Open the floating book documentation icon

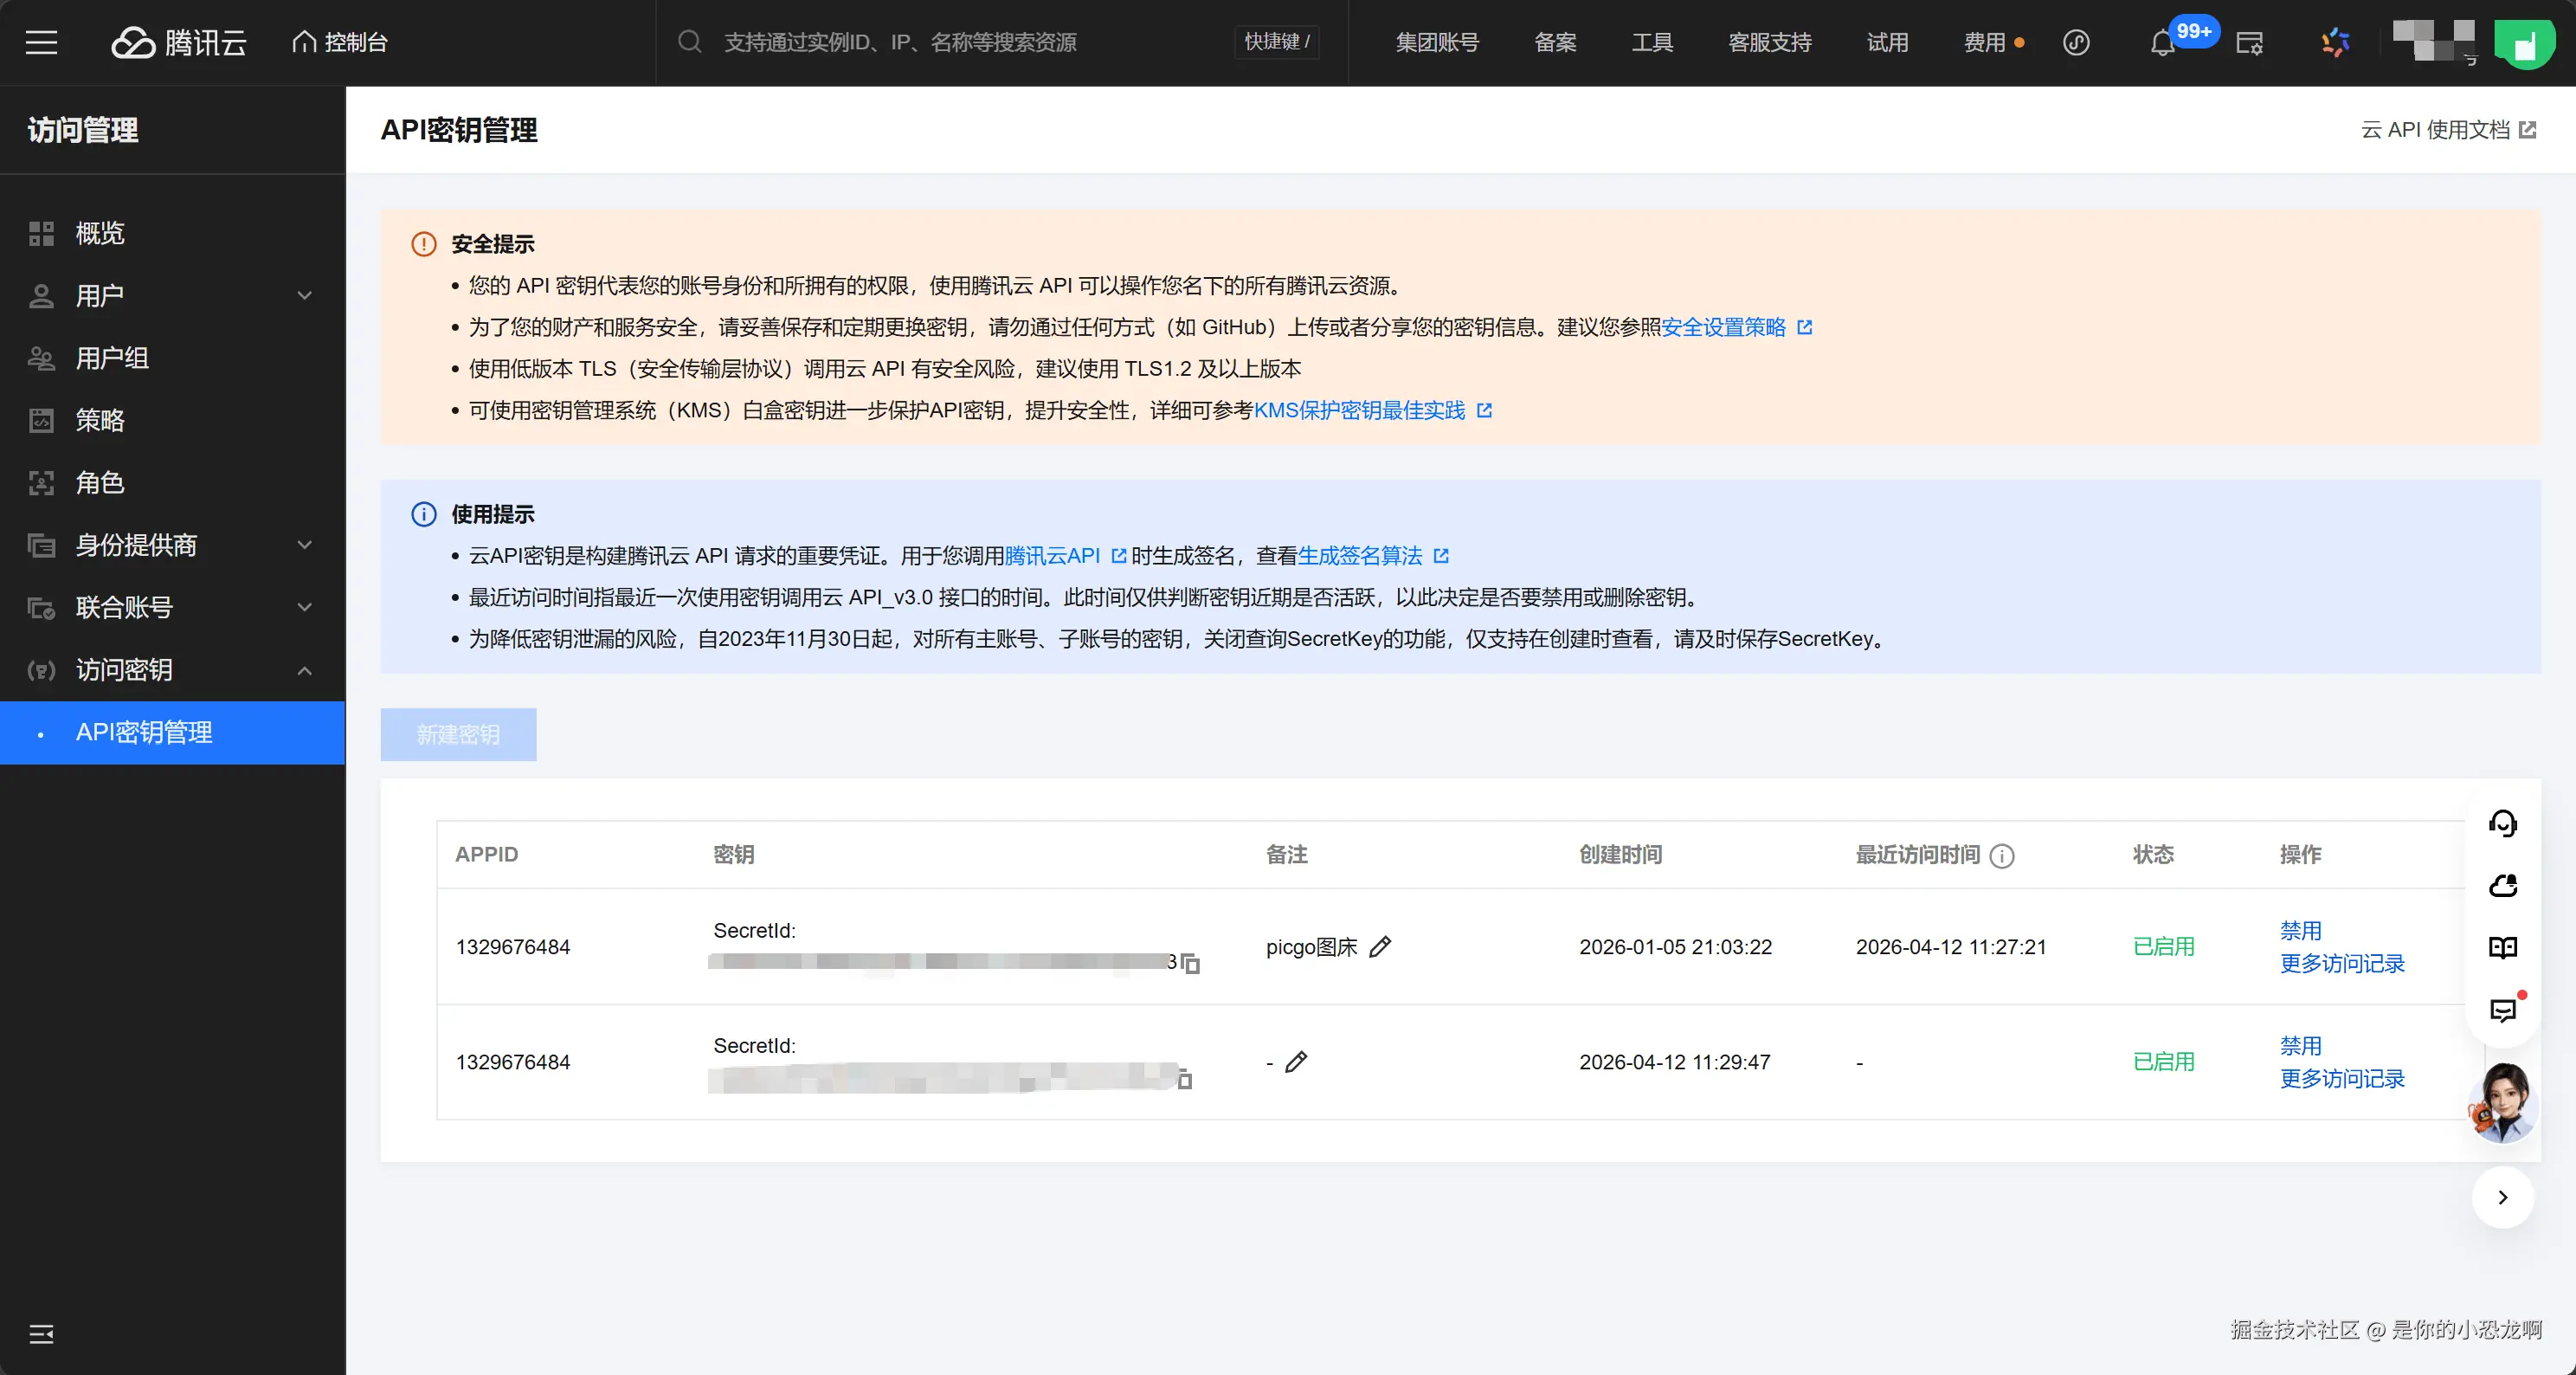click(x=2502, y=947)
